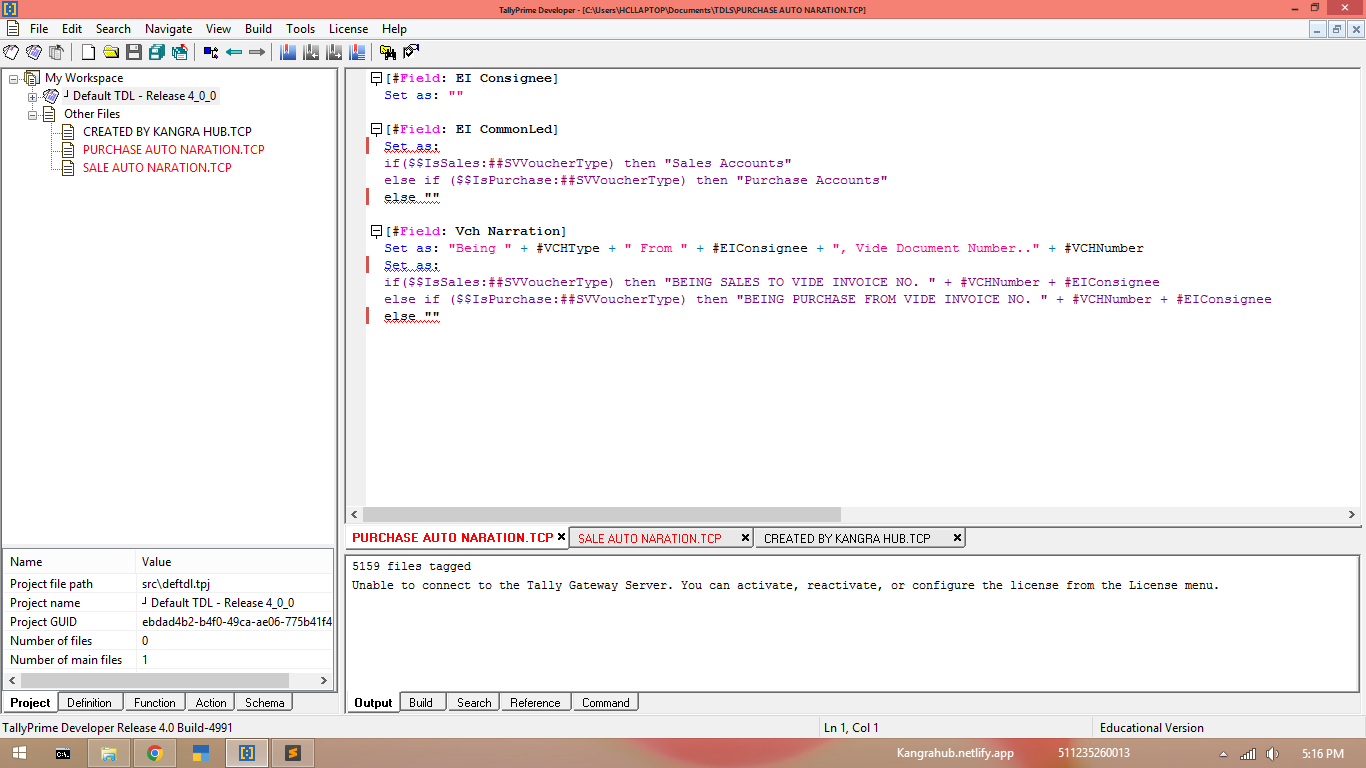Open Command Prompt from the taskbar
1366x768 pixels.
(x=63, y=753)
